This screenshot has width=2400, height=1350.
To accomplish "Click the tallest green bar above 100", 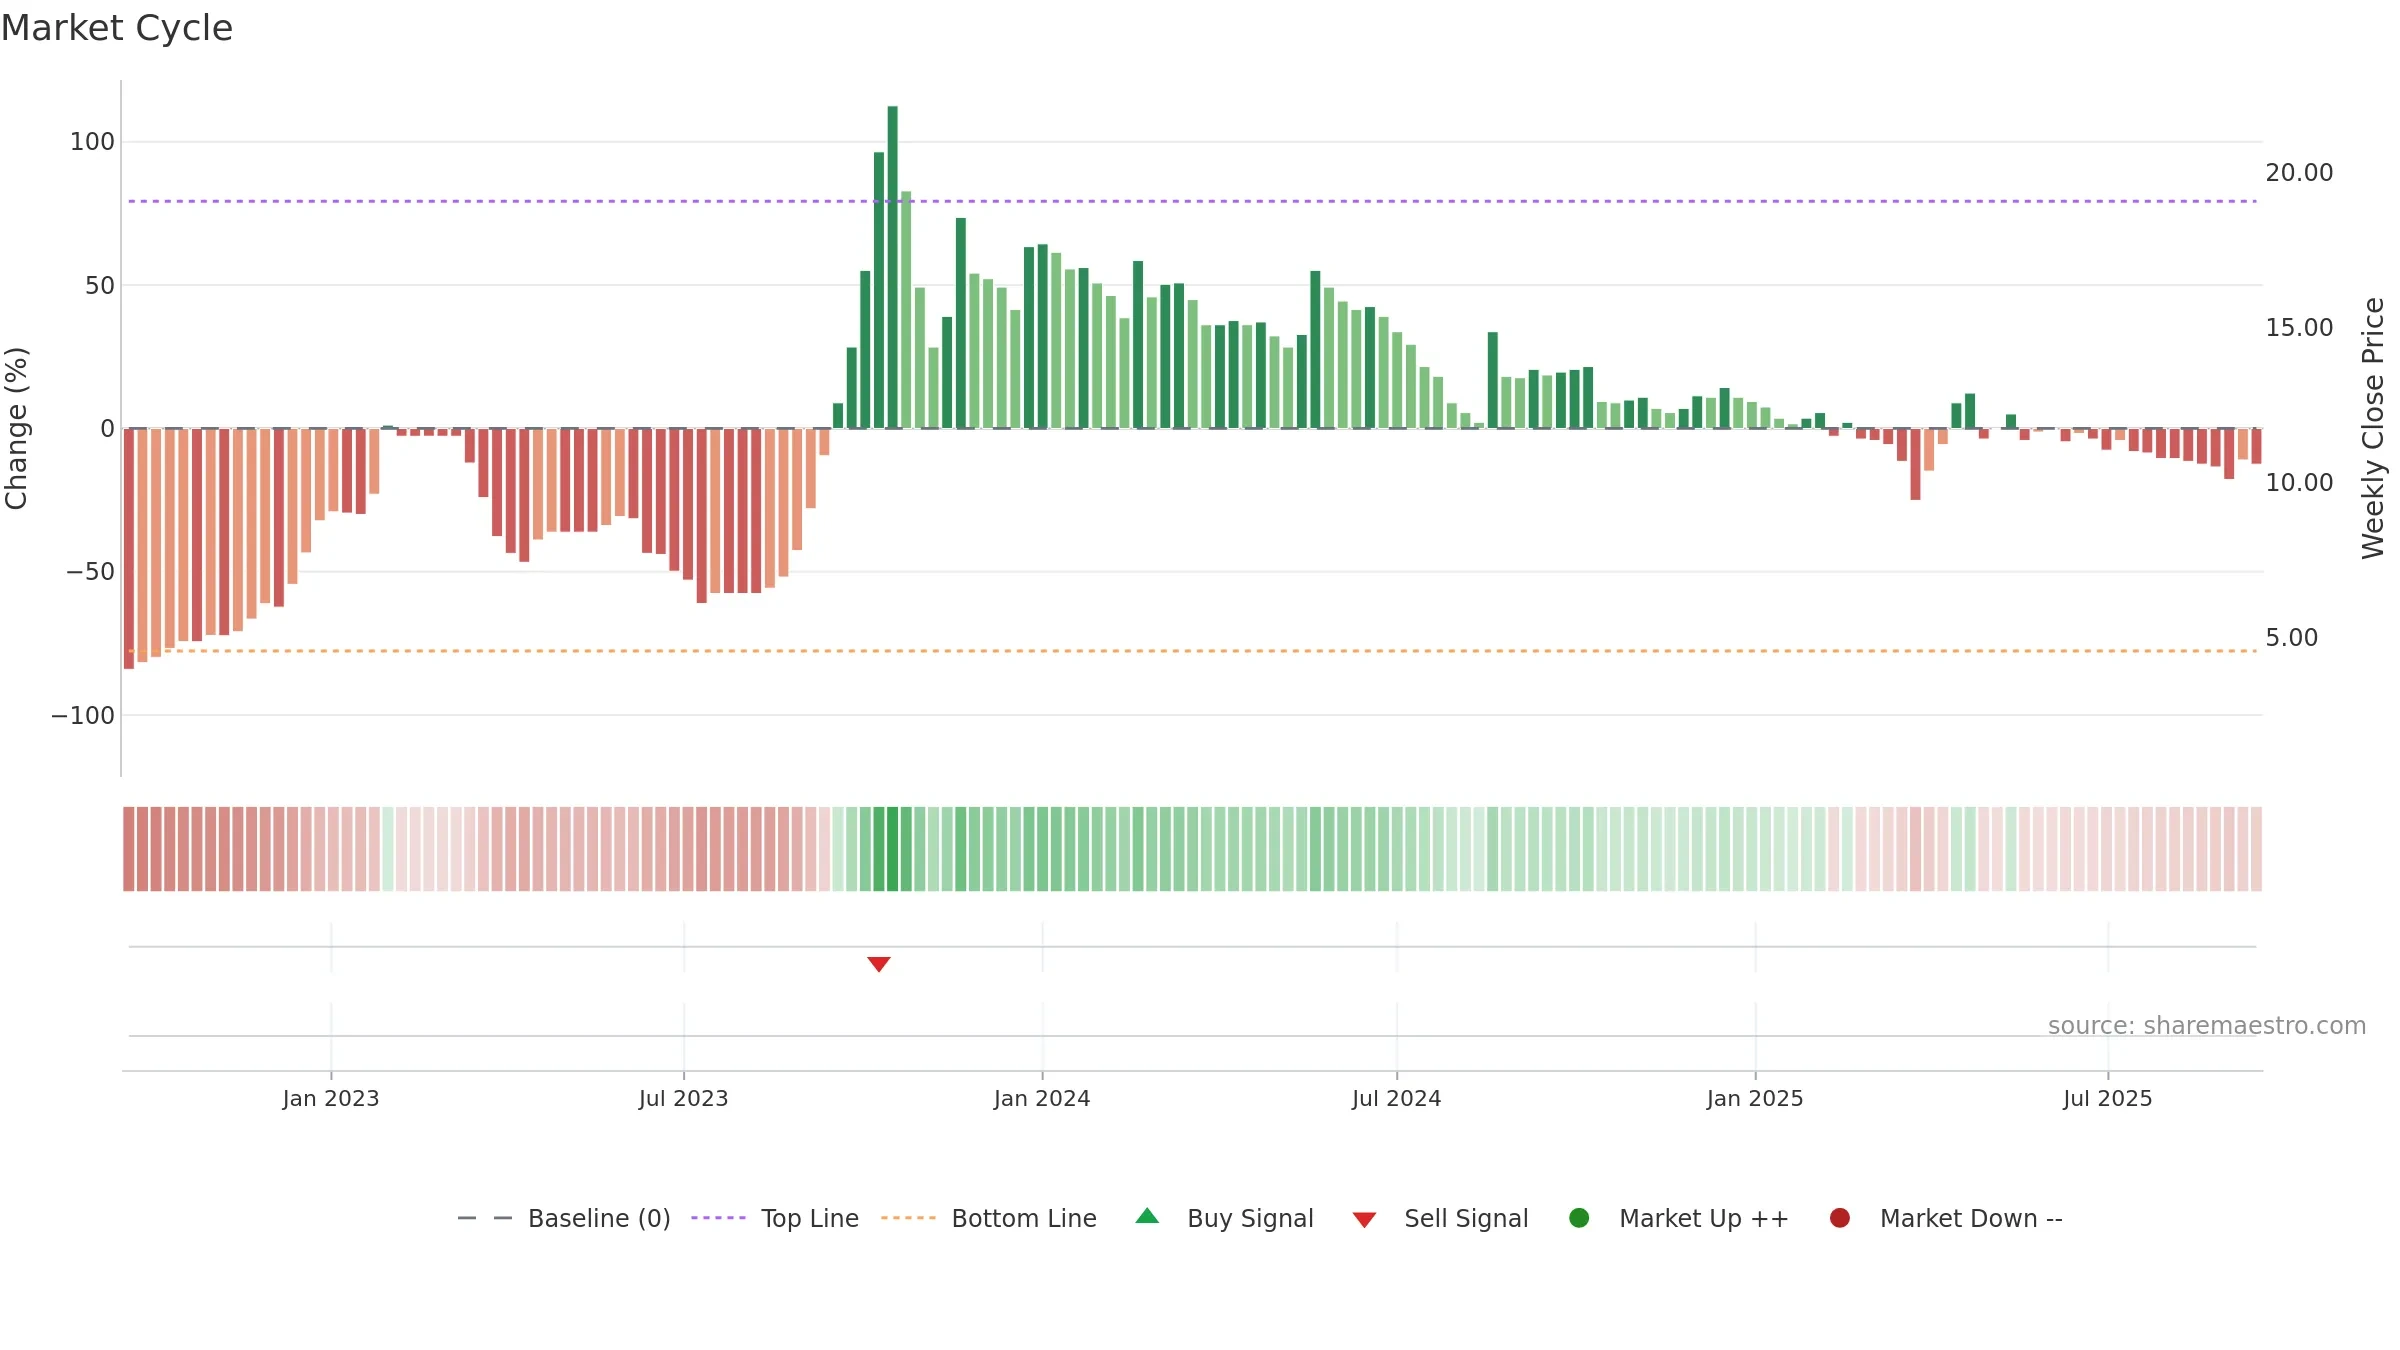I will pyautogui.click(x=893, y=267).
